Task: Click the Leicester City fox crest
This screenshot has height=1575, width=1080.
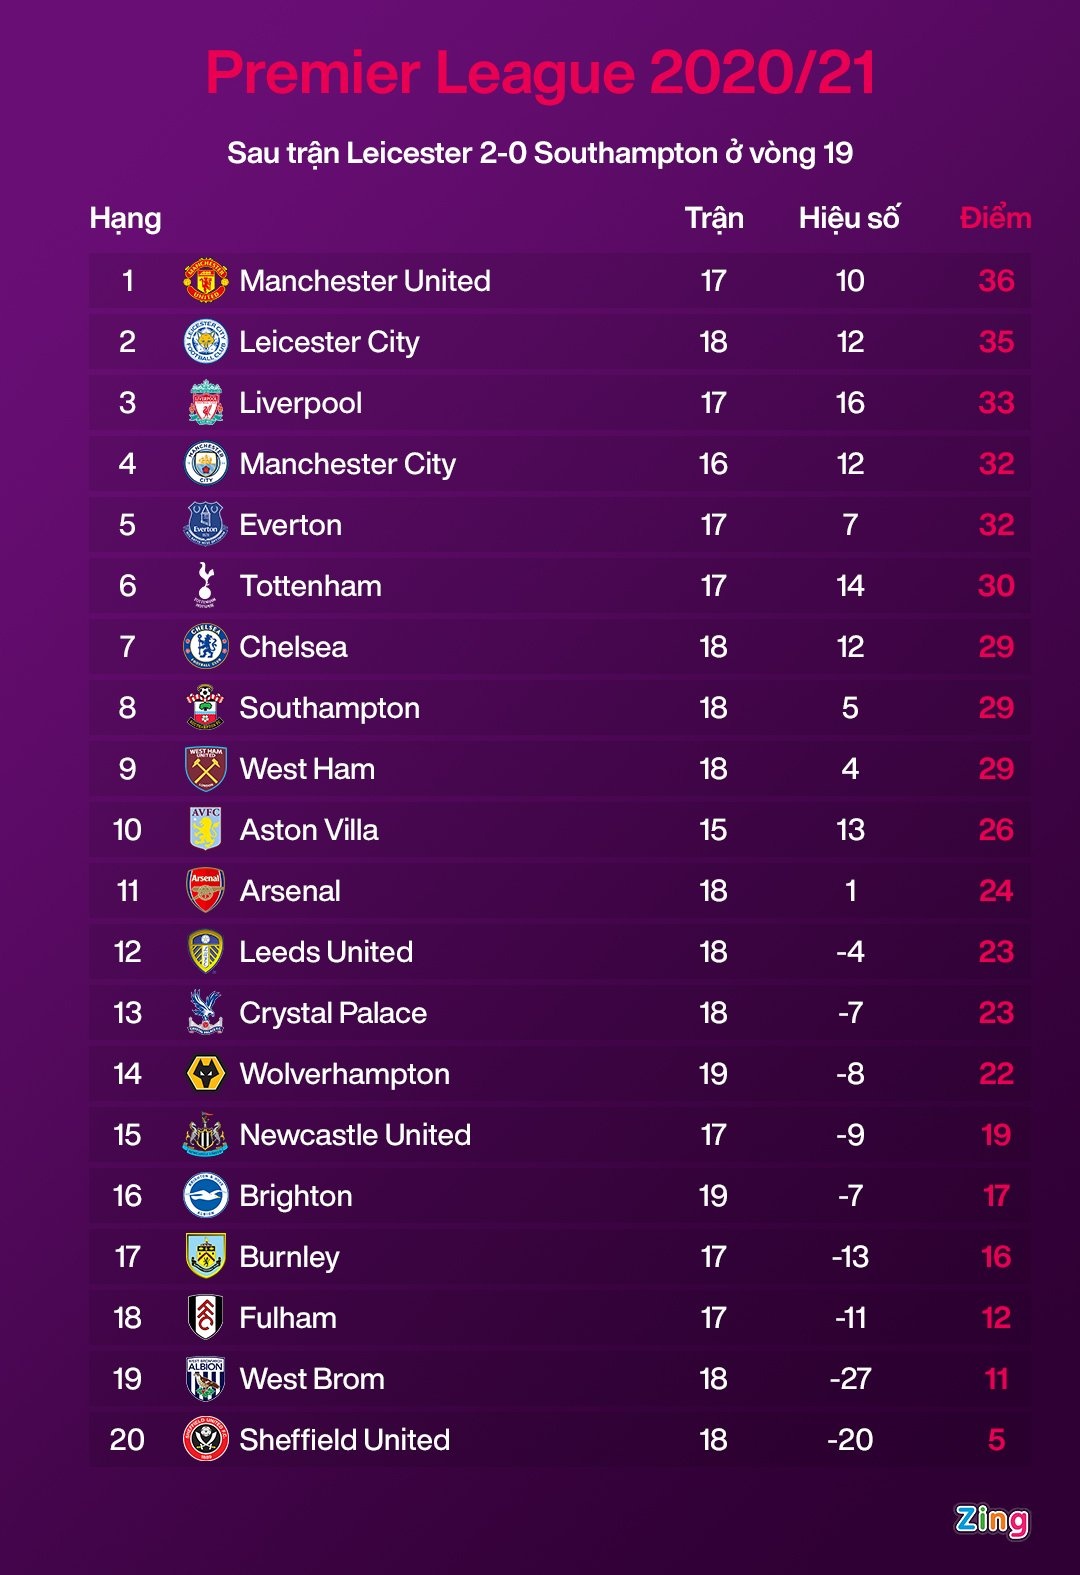Action: pos(205,342)
